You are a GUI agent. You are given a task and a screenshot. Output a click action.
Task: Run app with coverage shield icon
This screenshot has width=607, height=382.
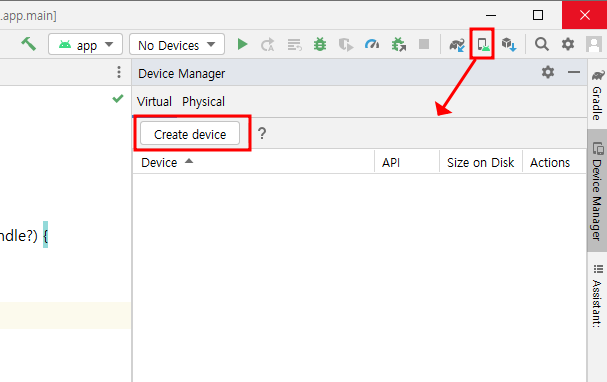click(x=346, y=45)
